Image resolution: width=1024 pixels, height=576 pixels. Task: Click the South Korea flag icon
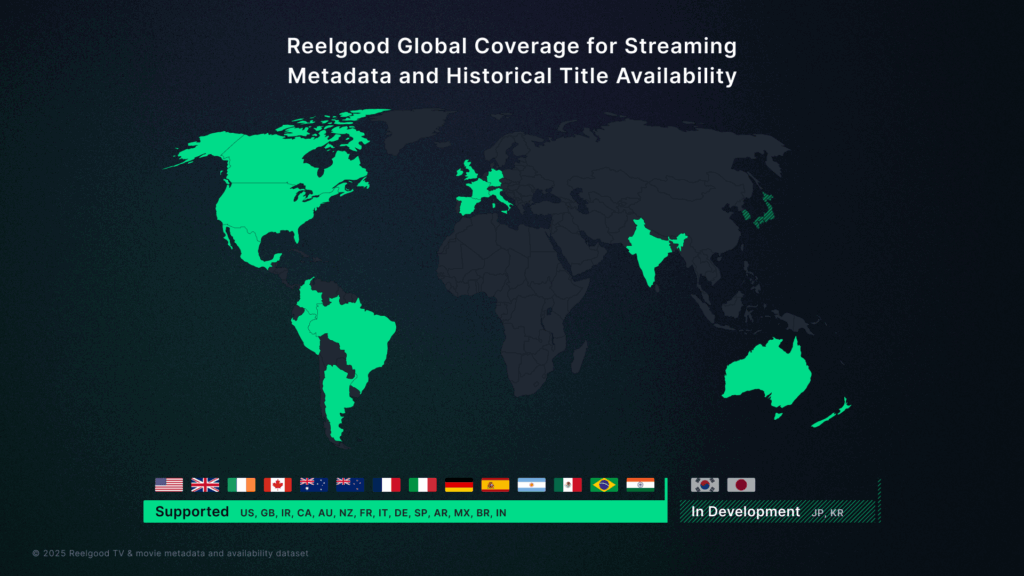pyautogui.click(x=705, y=485)
